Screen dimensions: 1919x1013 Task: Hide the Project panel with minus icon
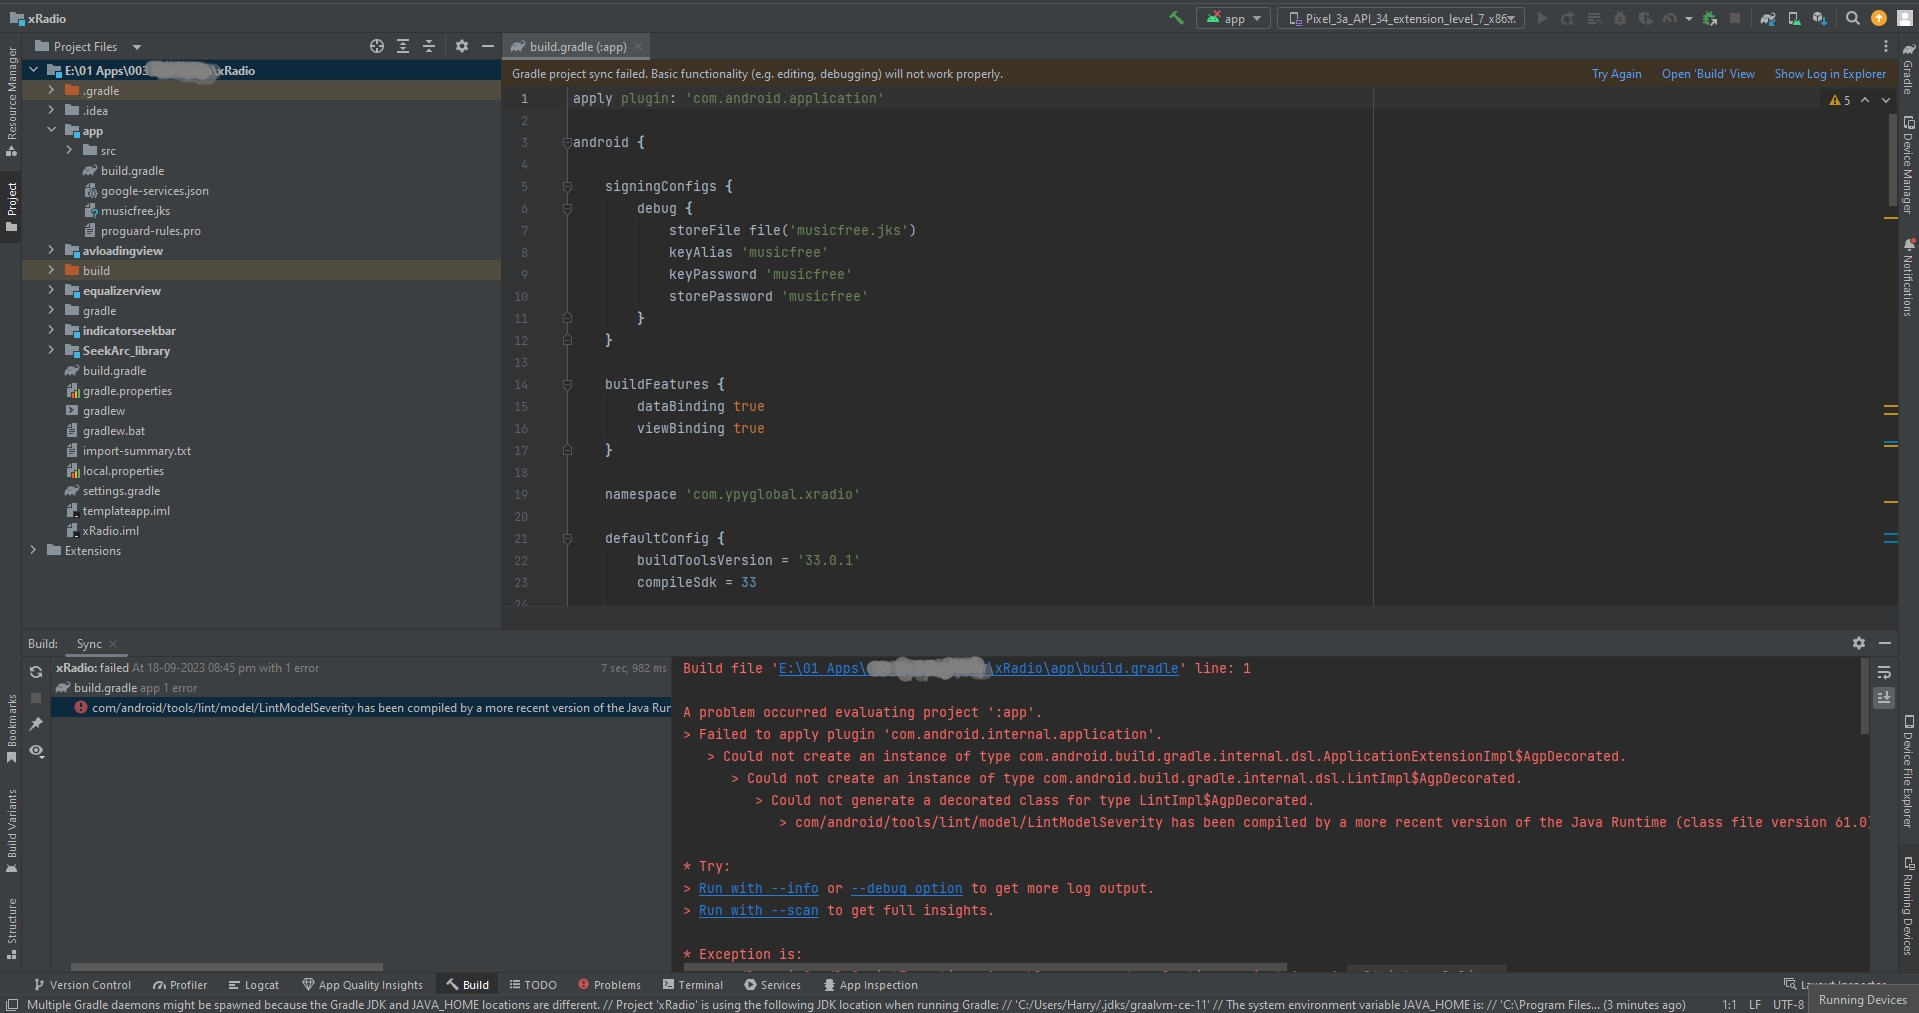click(488, 46)
